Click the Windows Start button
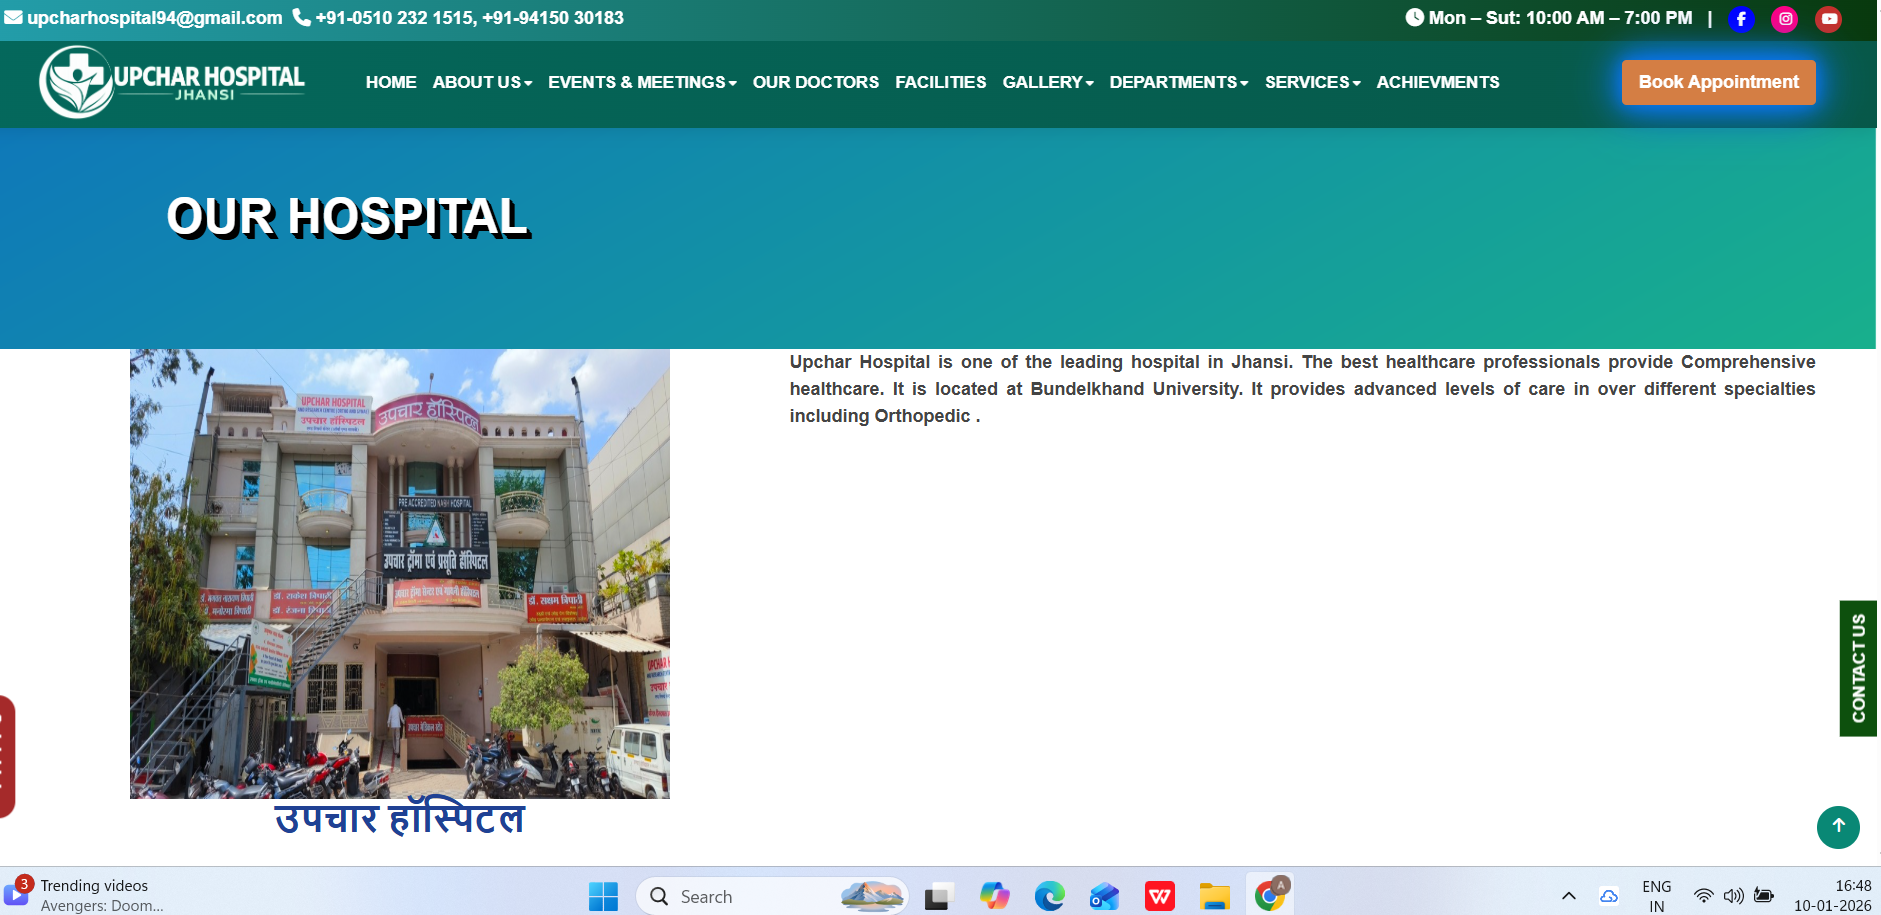Image resolution: width=1881 pixels, height=915 pixels. [x=603, y=896]
